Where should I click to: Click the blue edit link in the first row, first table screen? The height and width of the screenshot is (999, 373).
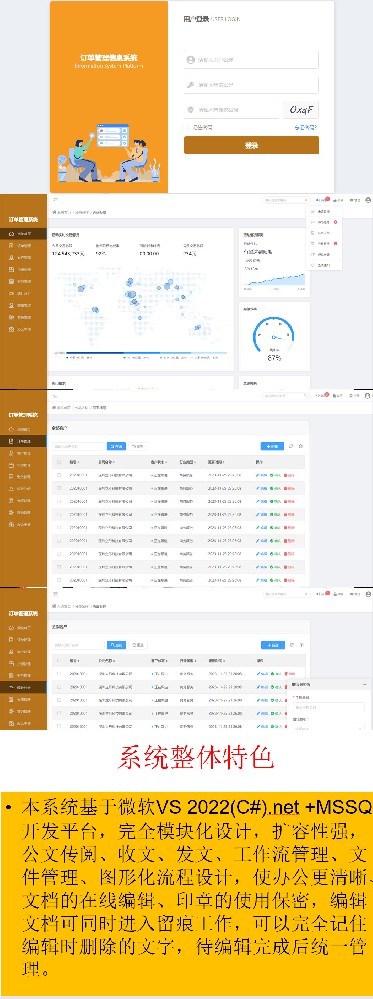[x=261, y=475]
